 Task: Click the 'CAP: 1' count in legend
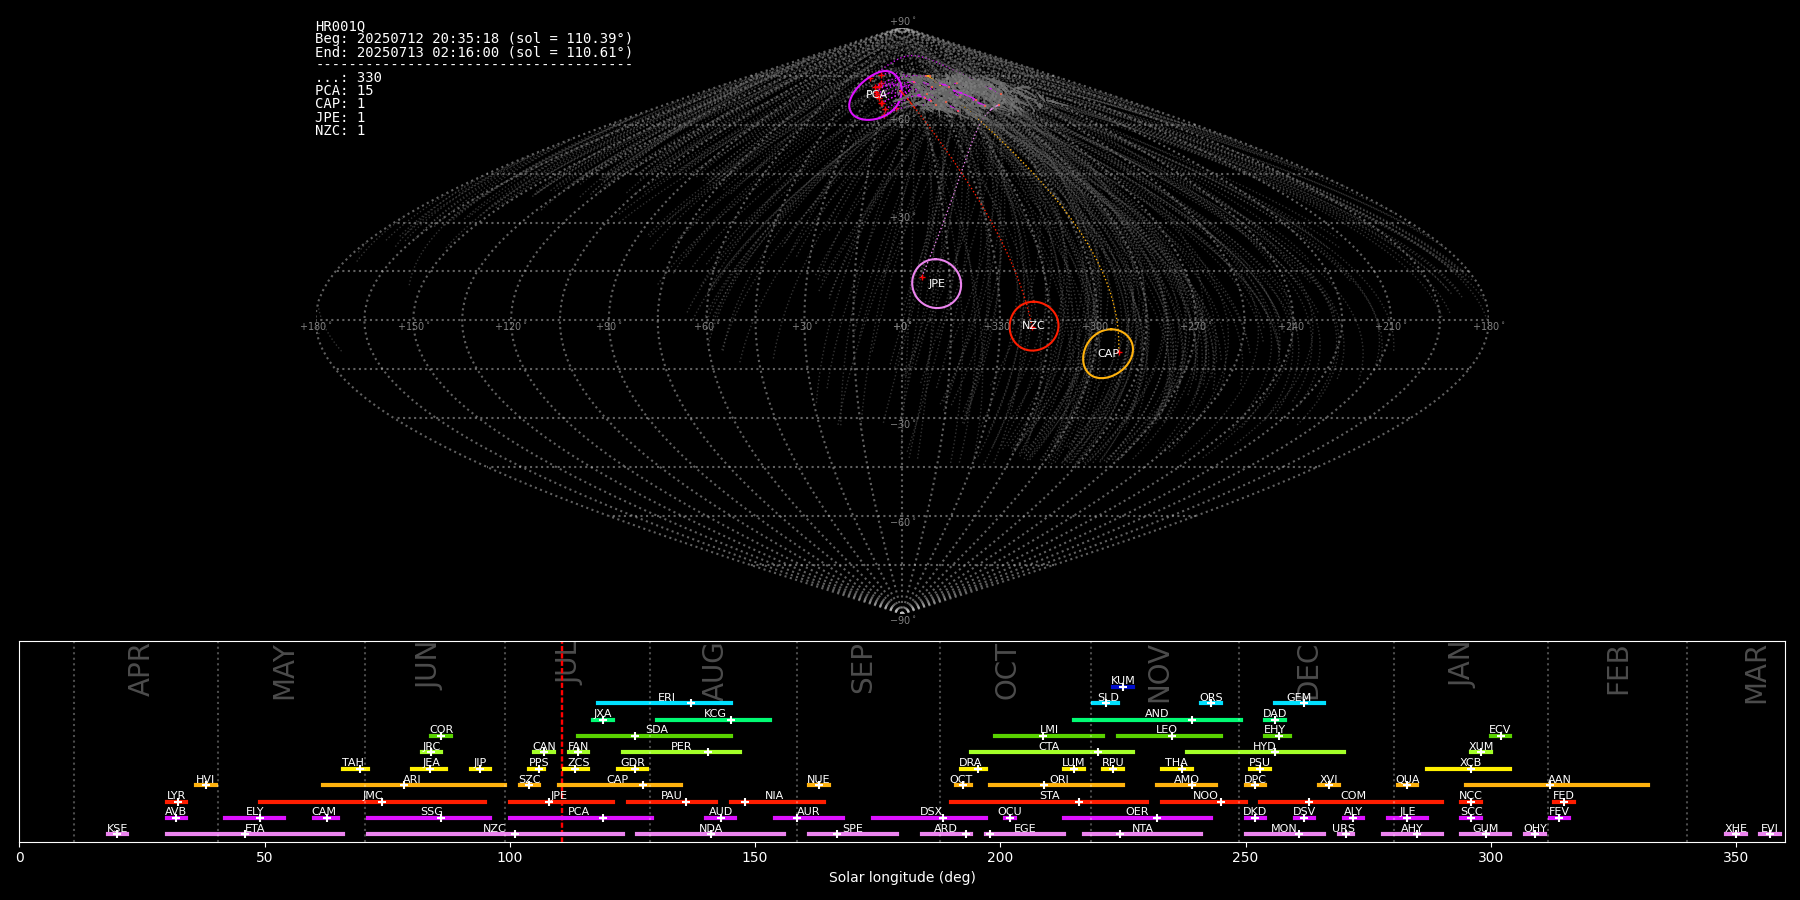point(340,104)
